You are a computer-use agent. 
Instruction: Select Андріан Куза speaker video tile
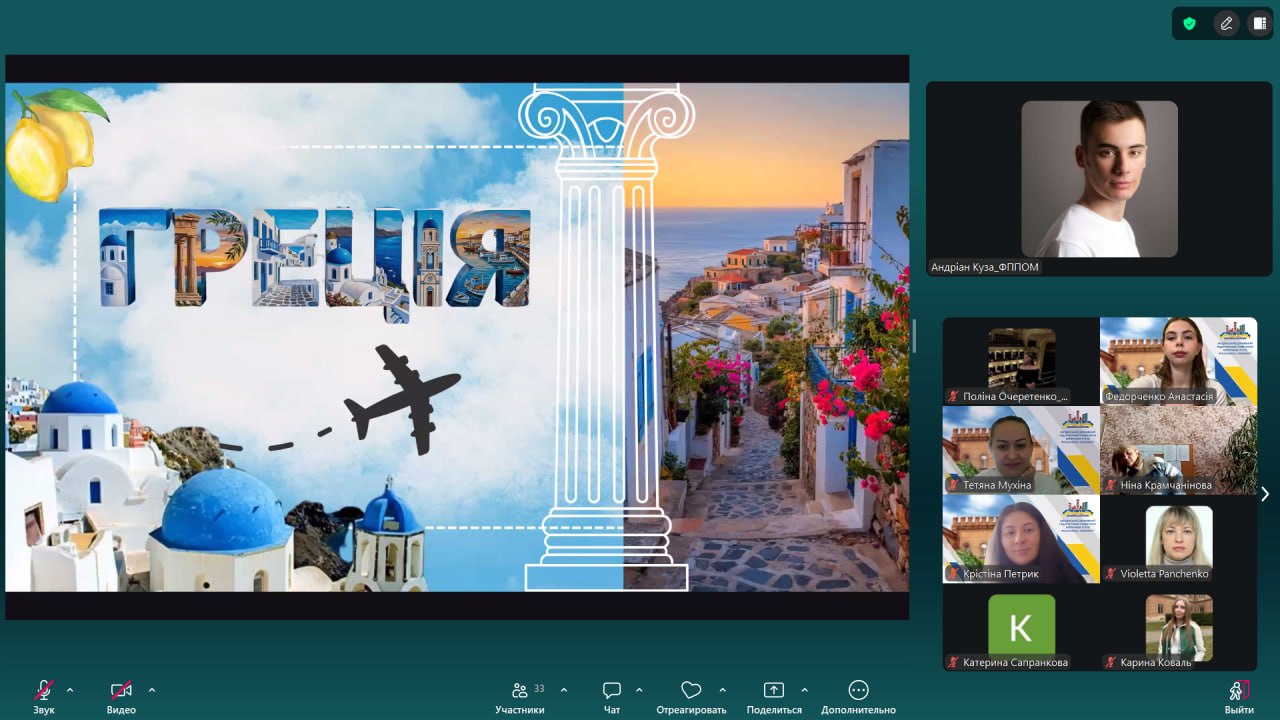pyautogui.click(x=1099, y=179)
